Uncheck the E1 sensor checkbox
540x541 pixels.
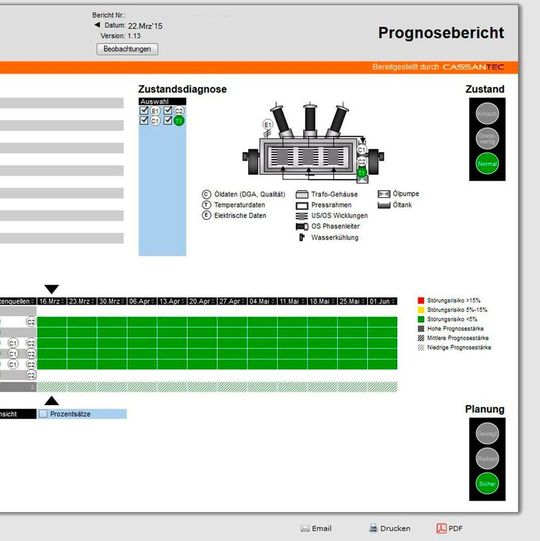click(144, 110)
